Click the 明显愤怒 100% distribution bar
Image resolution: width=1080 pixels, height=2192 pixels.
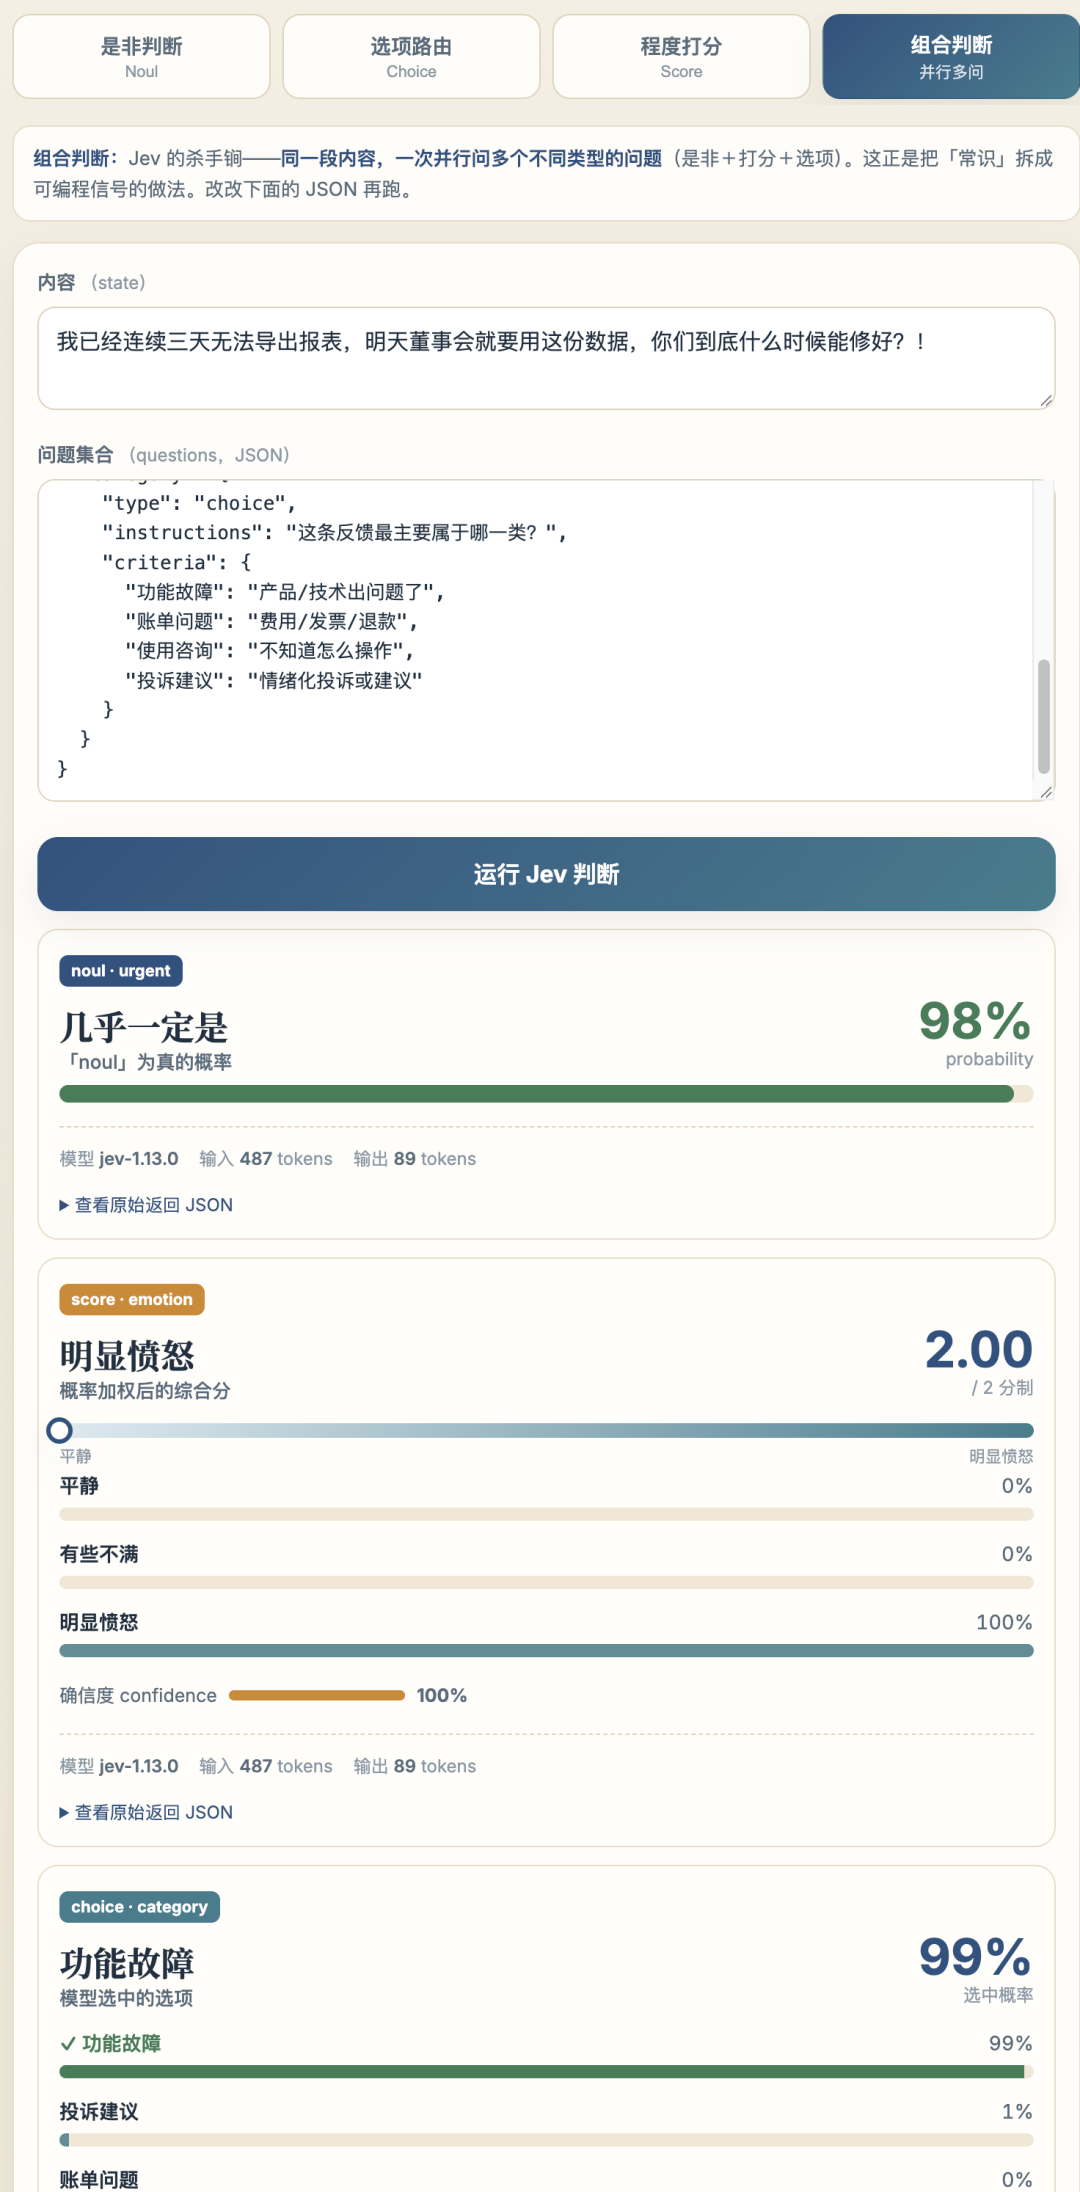(546, 1651)
